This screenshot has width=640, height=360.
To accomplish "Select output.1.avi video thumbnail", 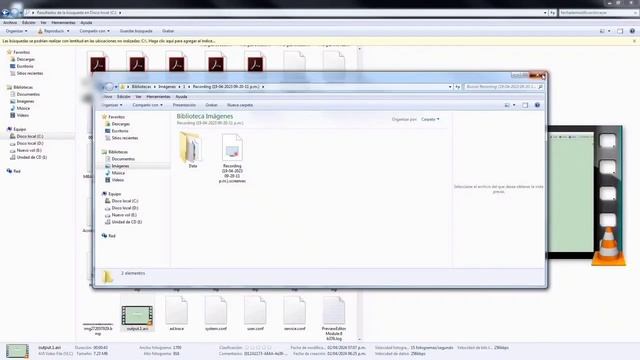I will pos(137,315).
